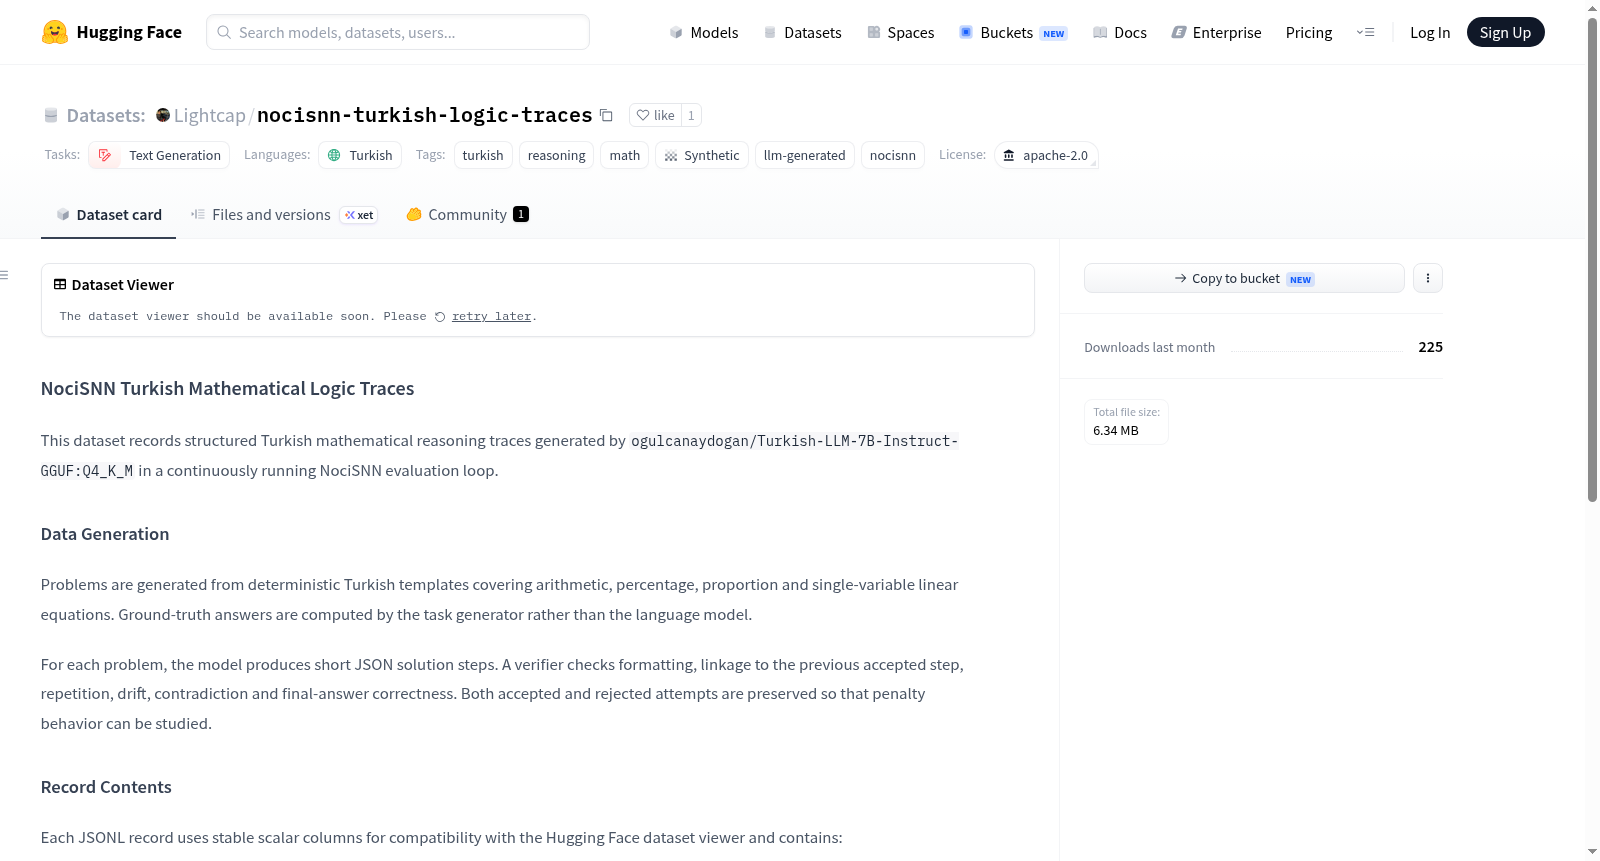Open Enterprise navigation link
This screenshot has height=861, width=1600.
pos(1217,32)
